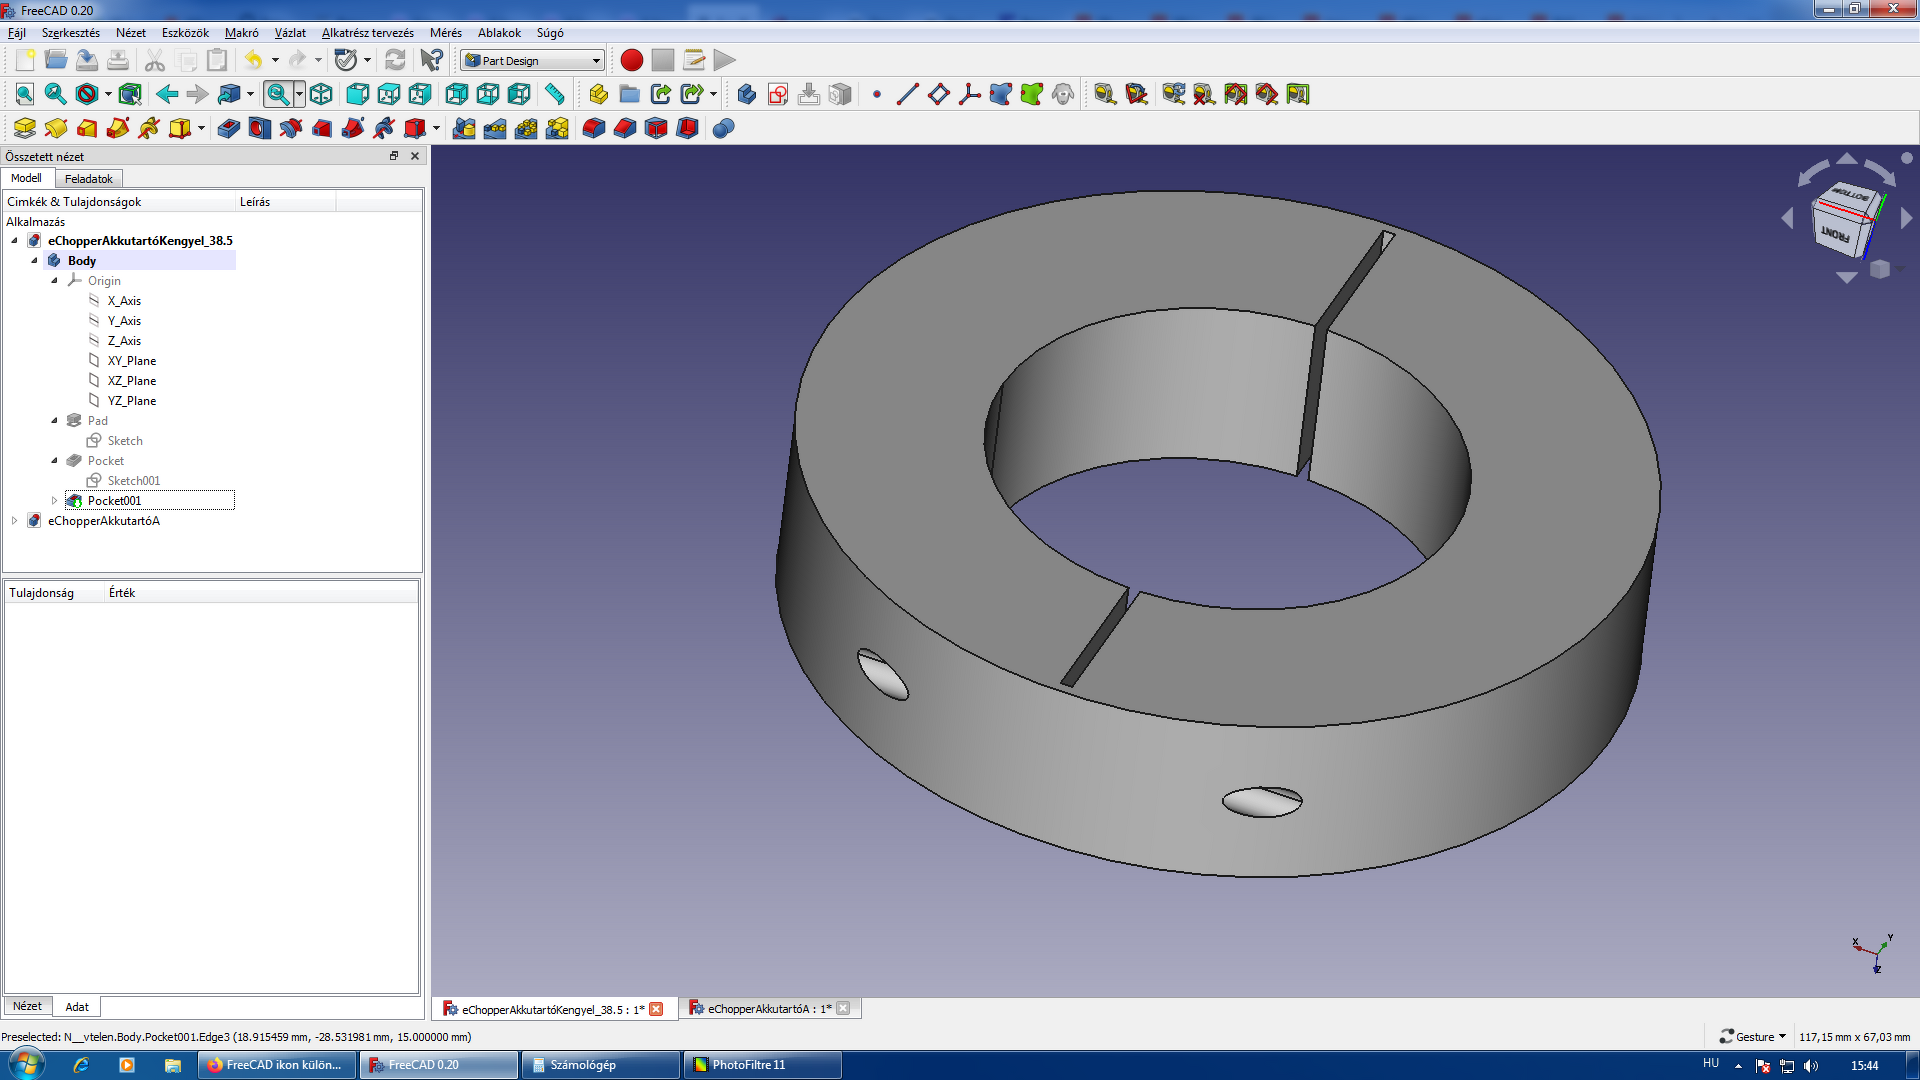The image size is (1920, 1080).
Task: Switch to PhotoFiltre 11 in taskbar
Action: (x=762, y=1065)
